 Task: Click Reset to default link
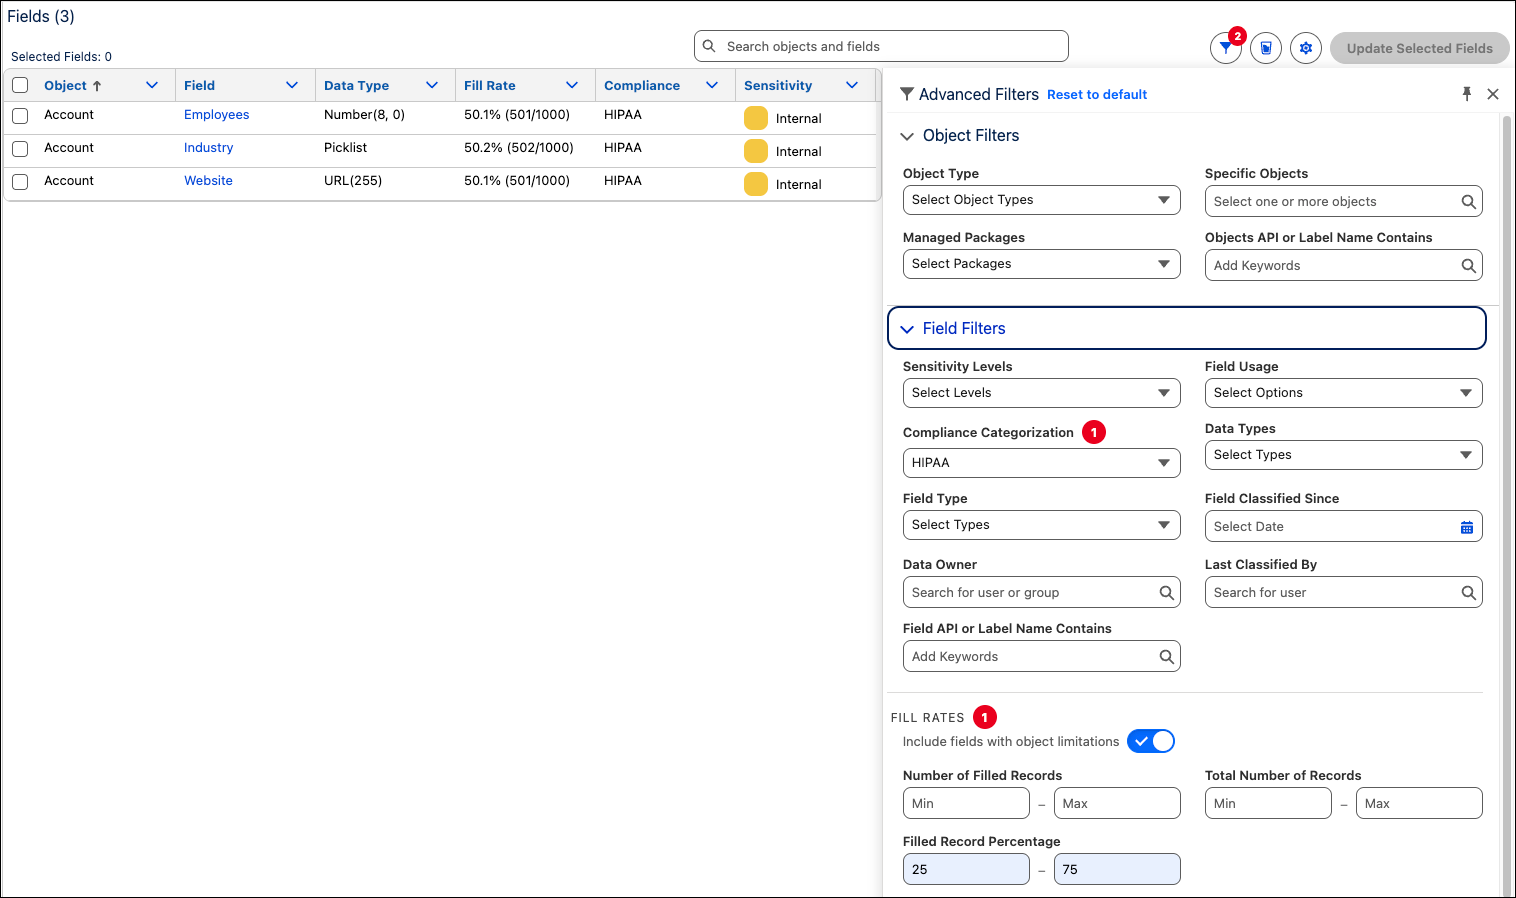tap(1097, 95)
